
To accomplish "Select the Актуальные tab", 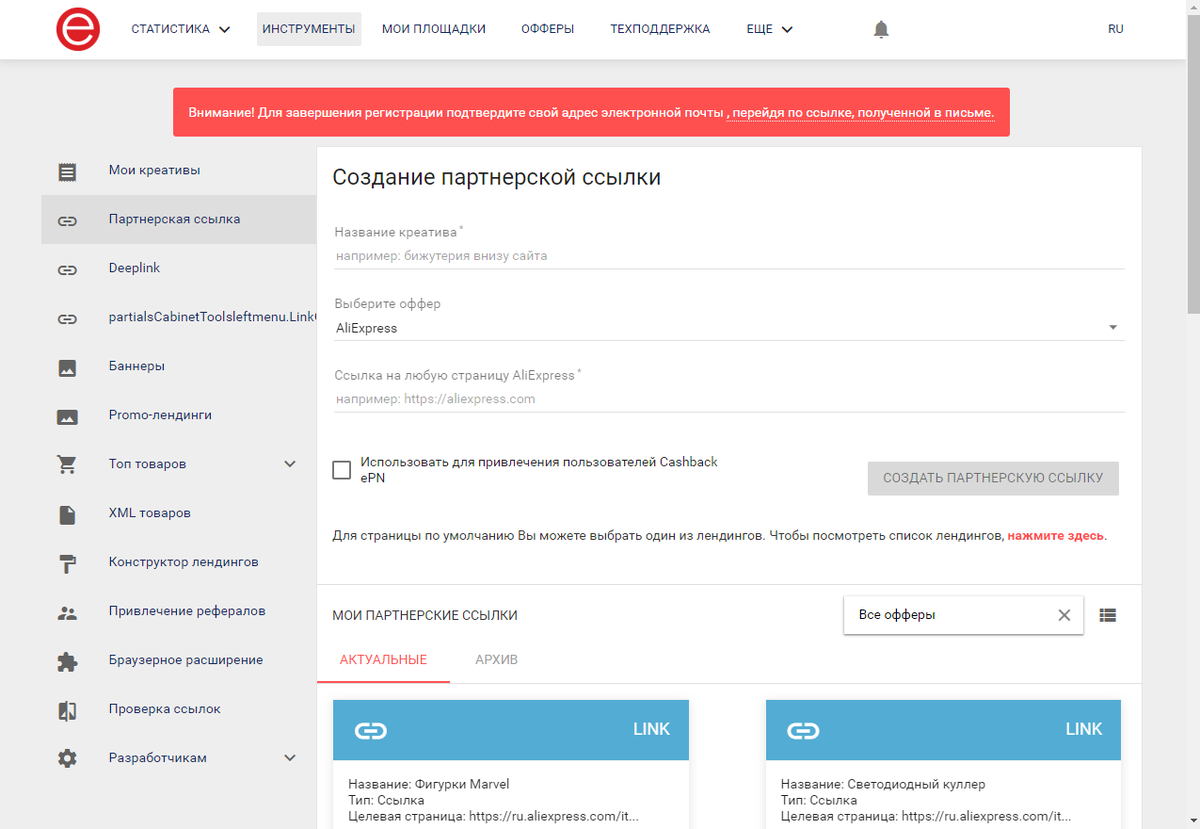I will [383, 660].
